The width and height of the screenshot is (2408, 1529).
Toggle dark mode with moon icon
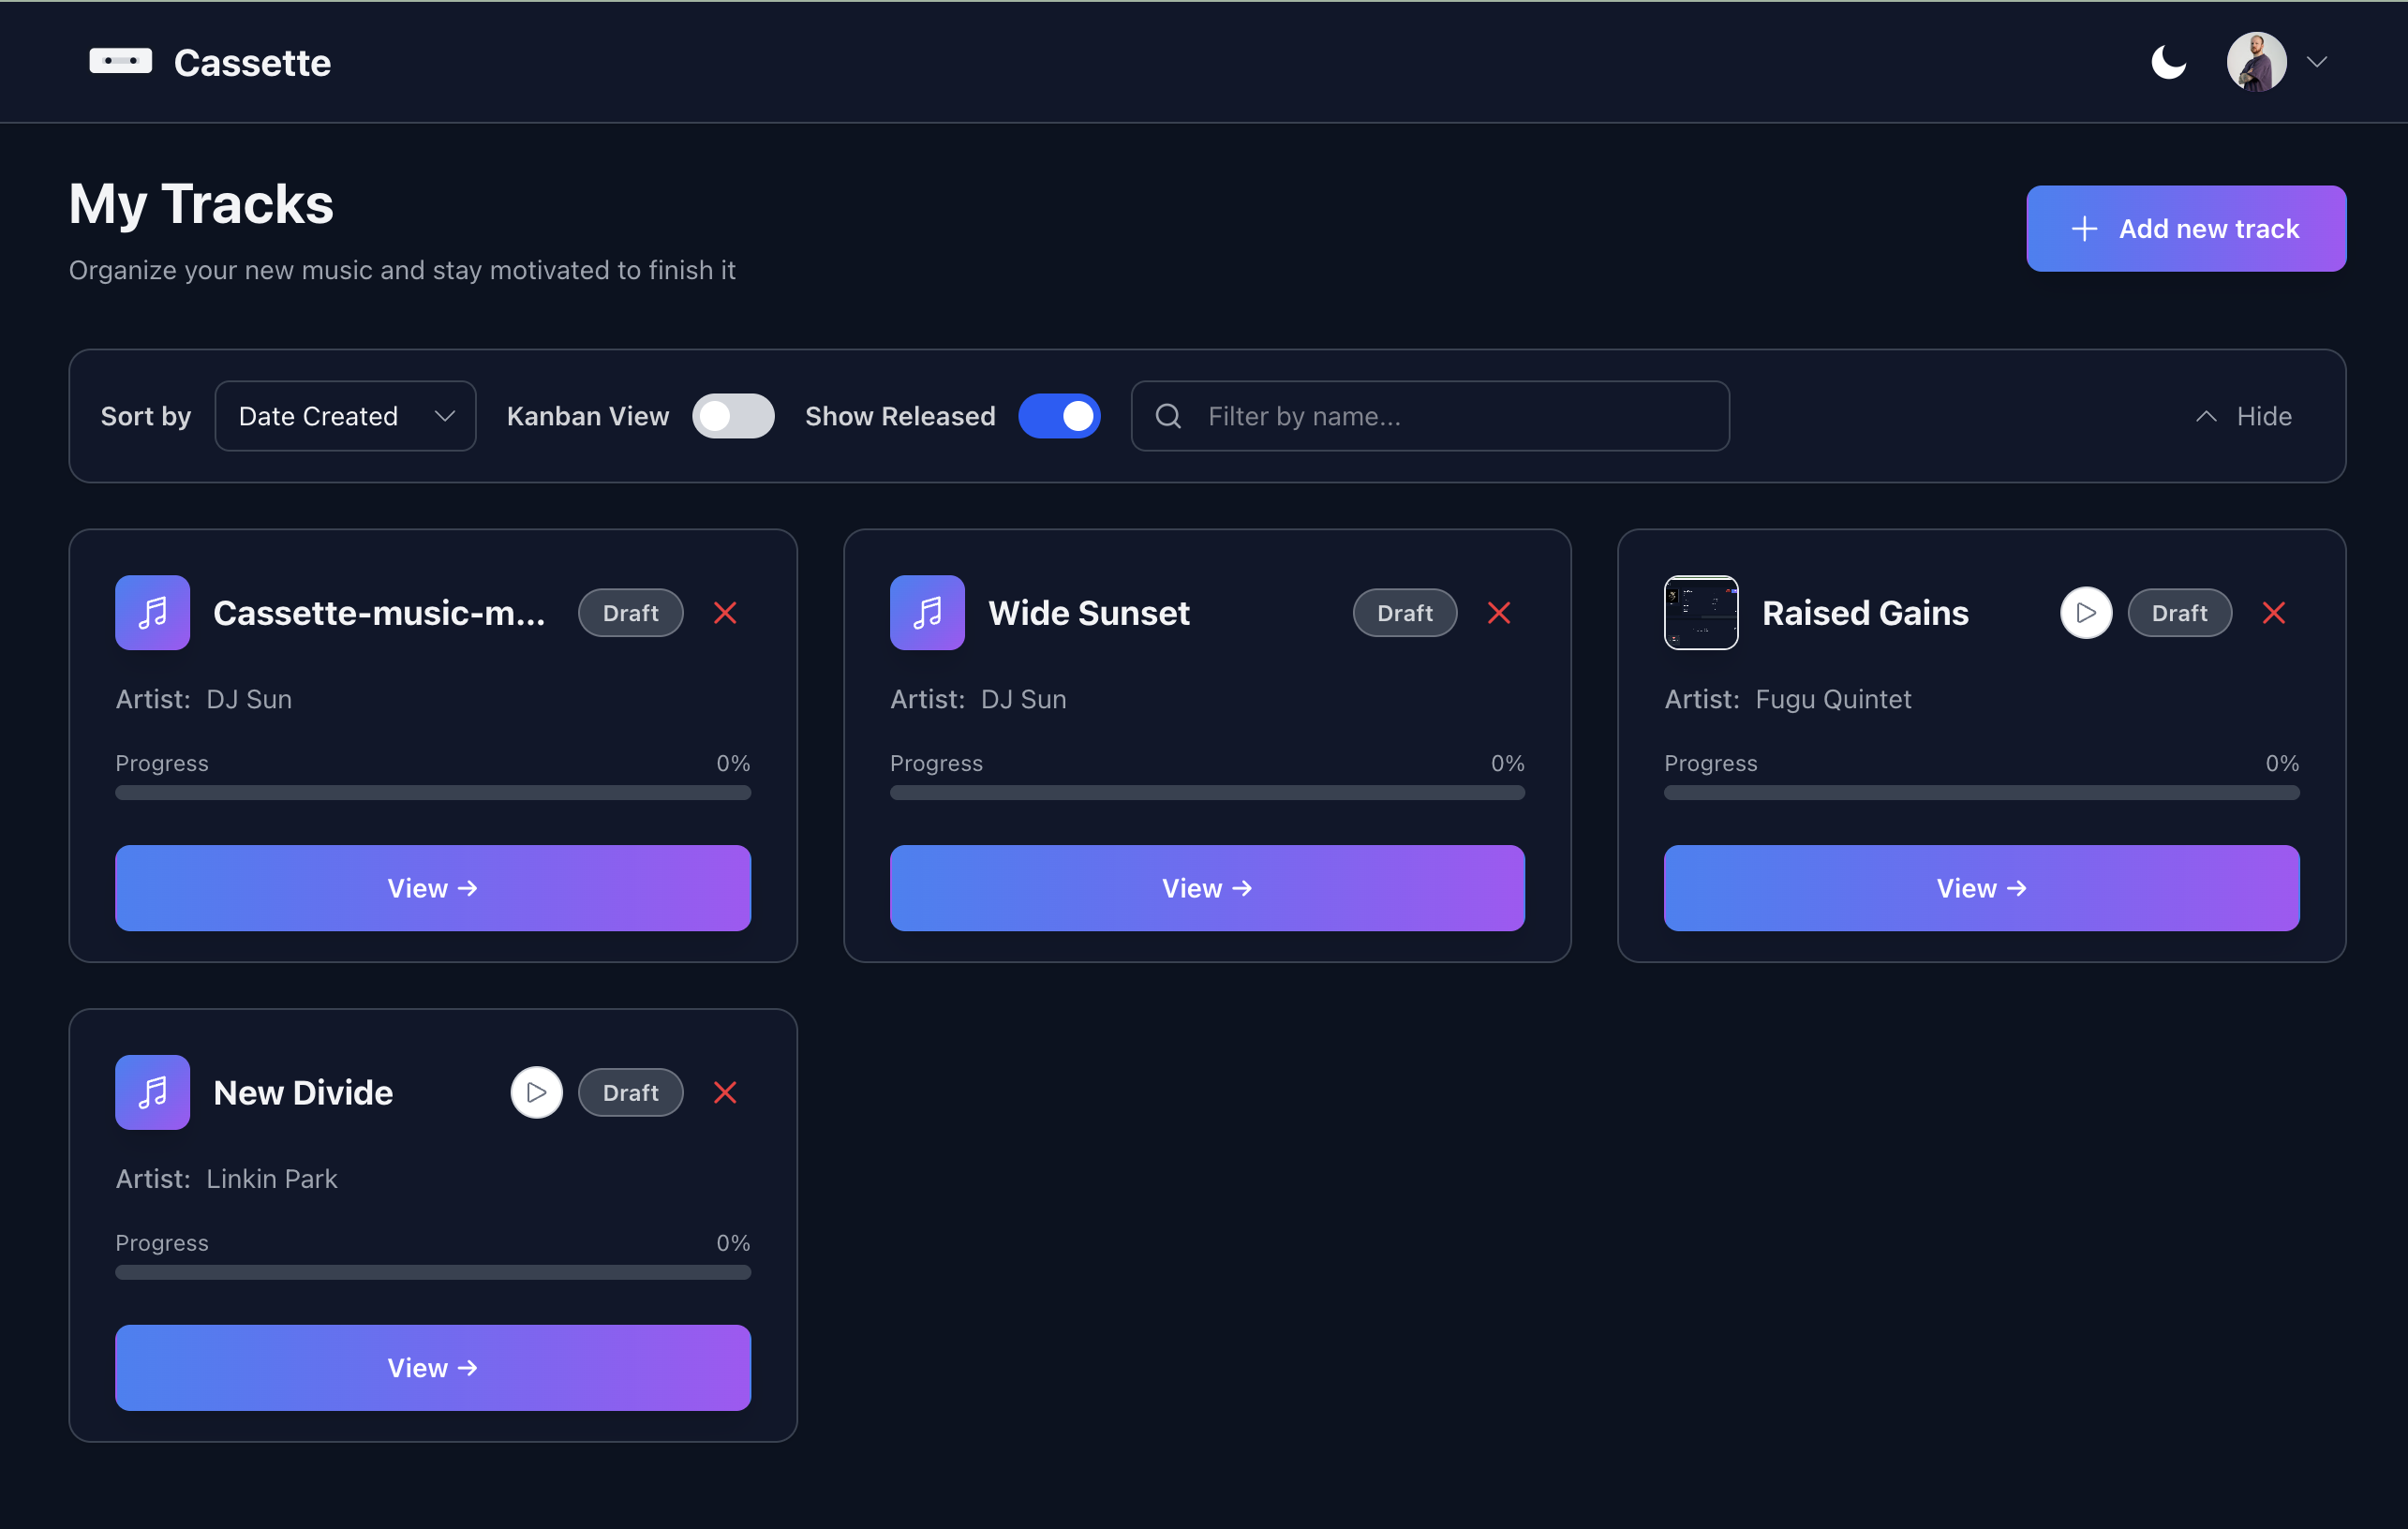pos(2168,62)
